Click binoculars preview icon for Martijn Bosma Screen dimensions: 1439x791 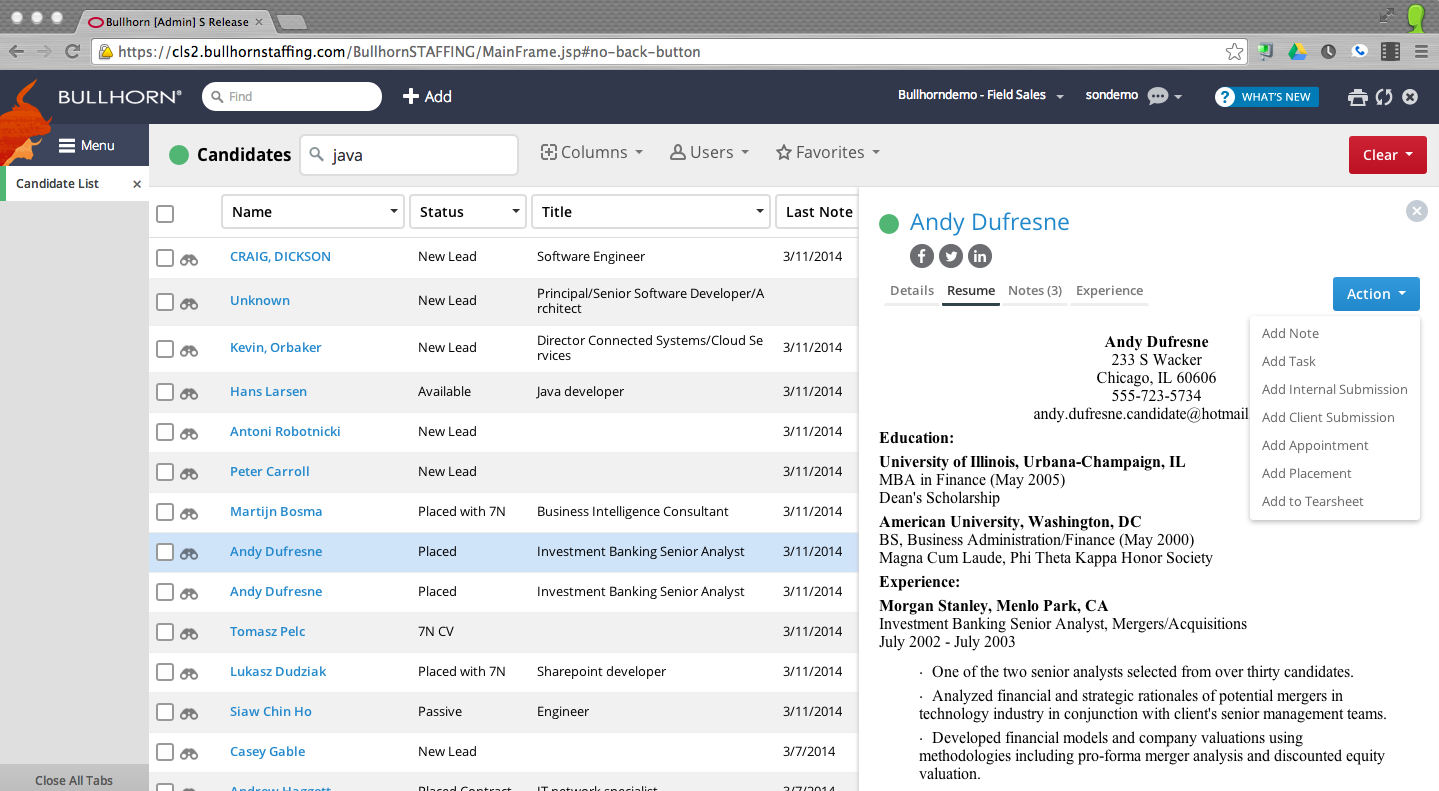[x=189, y=514]
